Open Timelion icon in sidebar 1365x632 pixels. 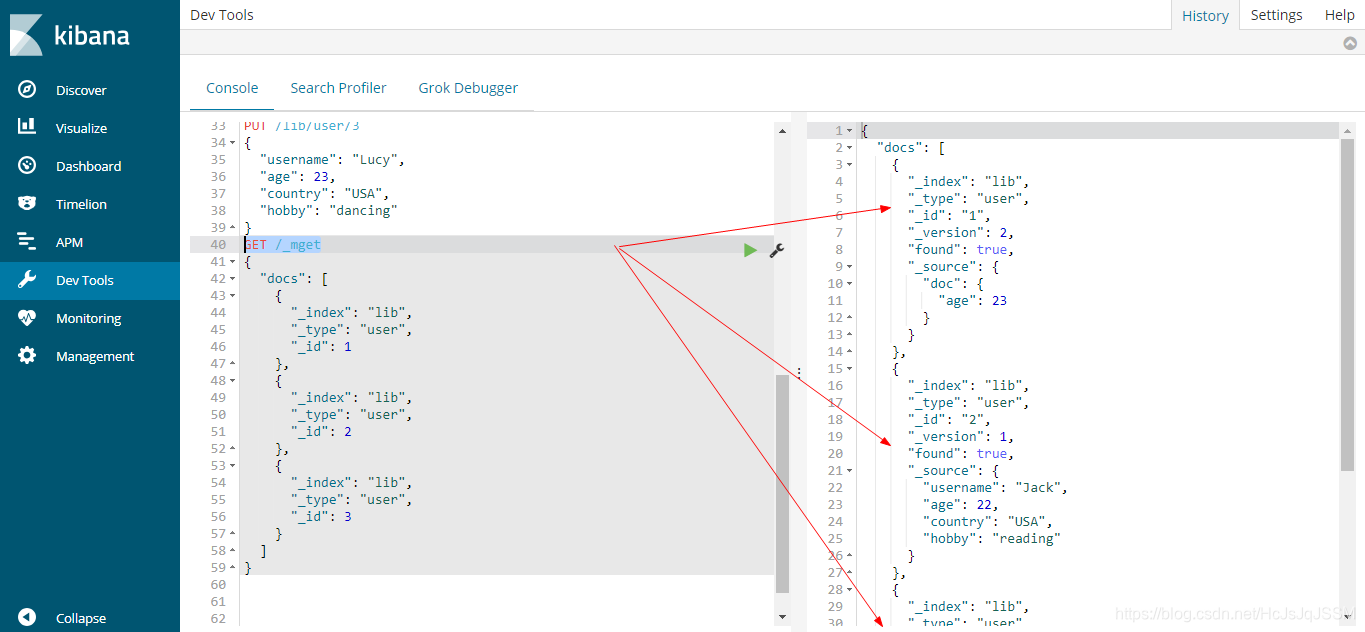pos(27,203)
